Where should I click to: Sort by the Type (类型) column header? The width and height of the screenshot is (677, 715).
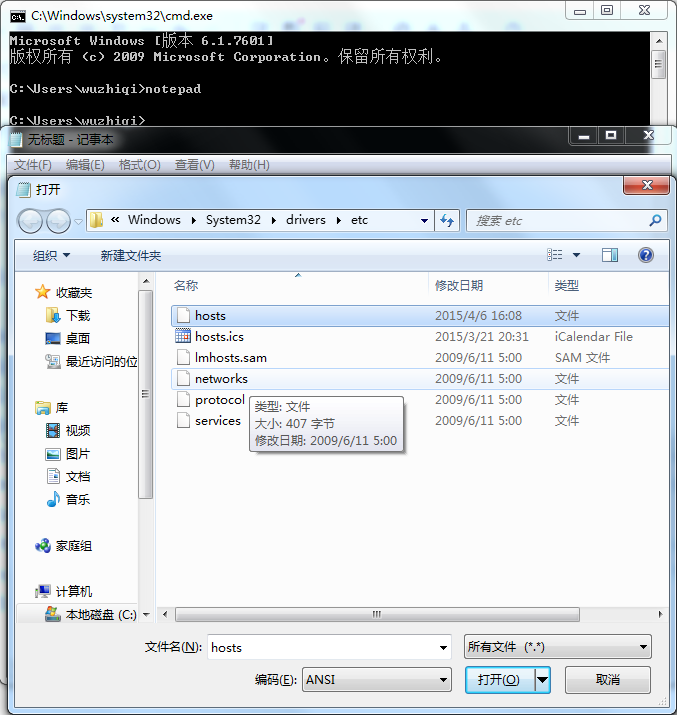click(x=567, y=286)
